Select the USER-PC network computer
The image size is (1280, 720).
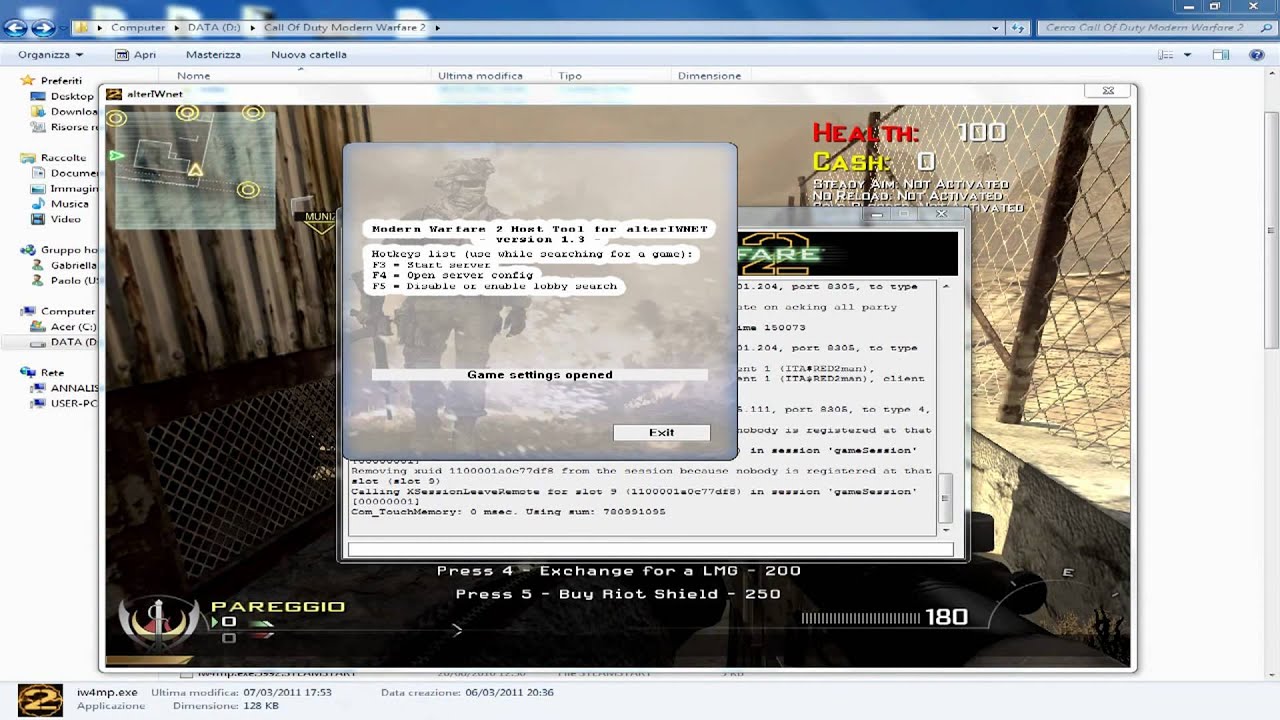point(66,404)
